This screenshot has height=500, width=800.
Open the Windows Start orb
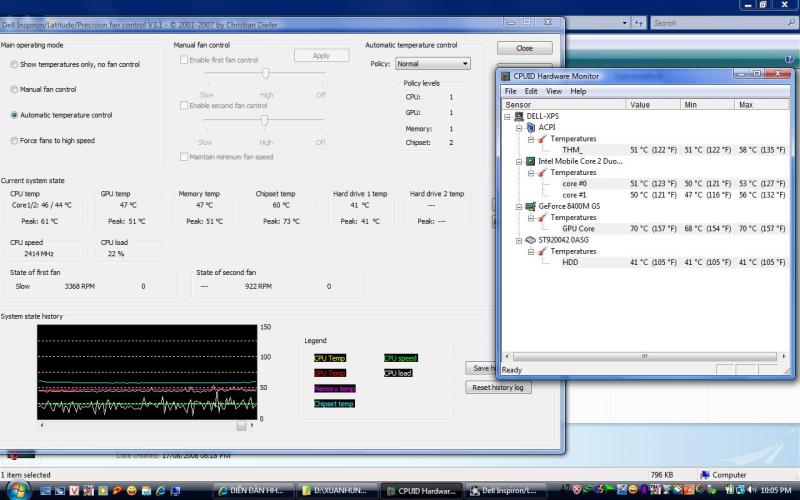click(17, 490)
